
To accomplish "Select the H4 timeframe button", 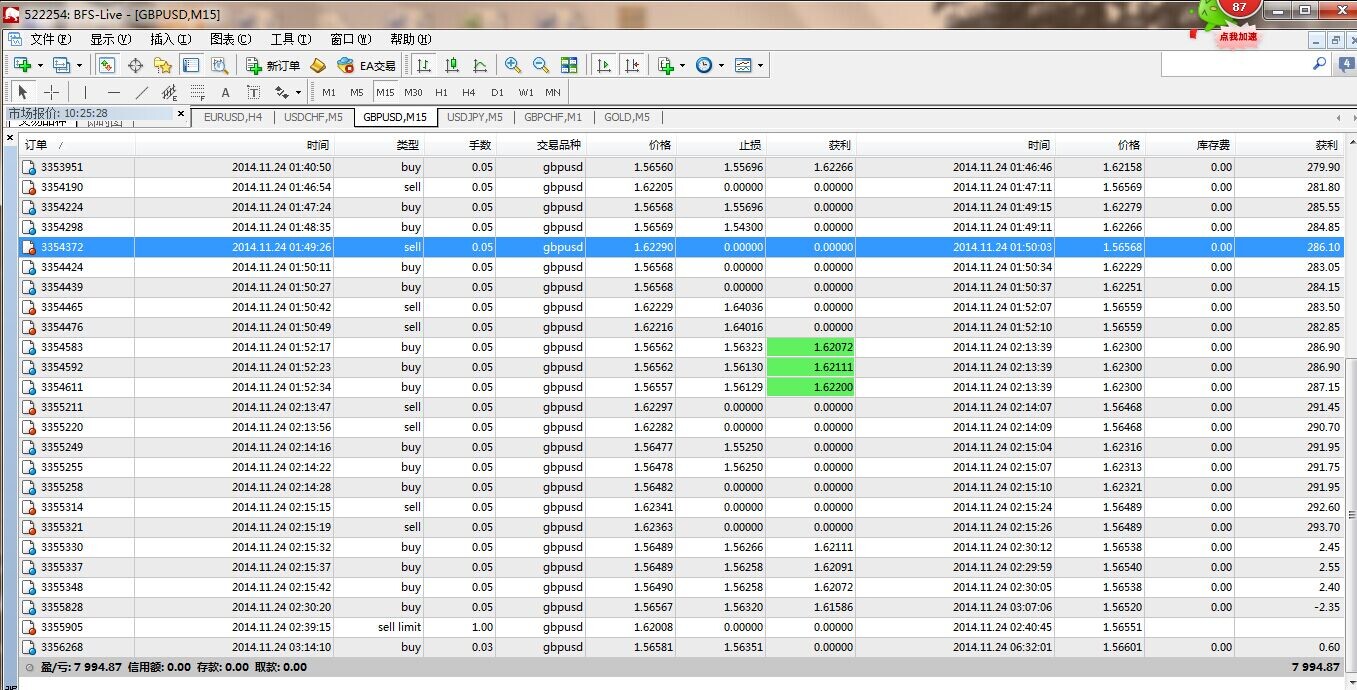I will tap(468, 93).
